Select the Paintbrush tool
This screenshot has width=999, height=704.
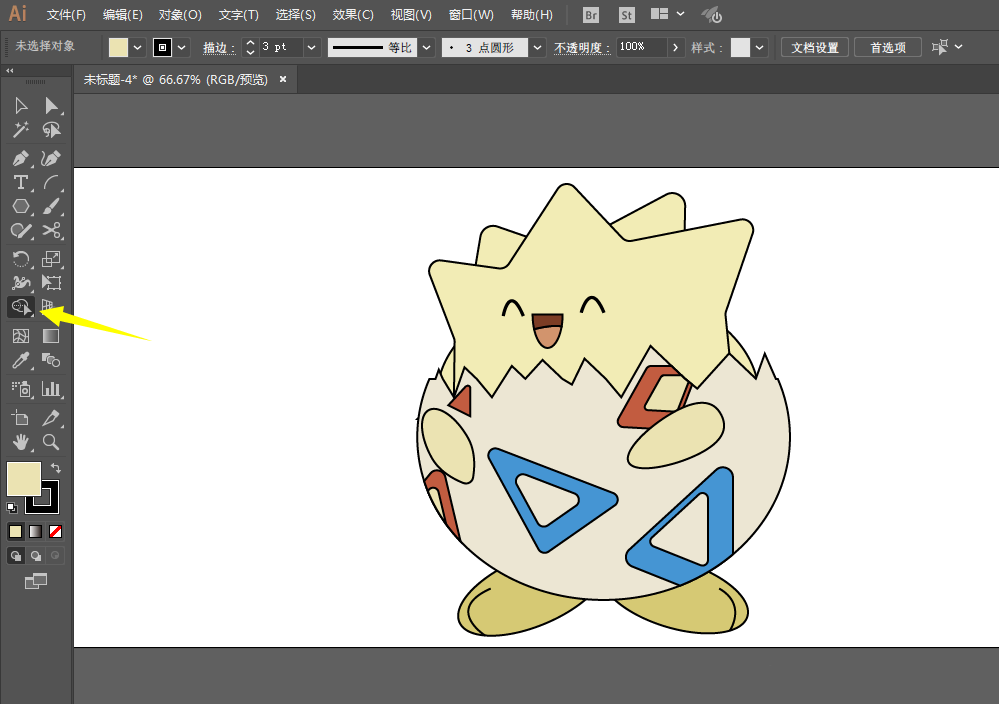click(x=51, y=206)
